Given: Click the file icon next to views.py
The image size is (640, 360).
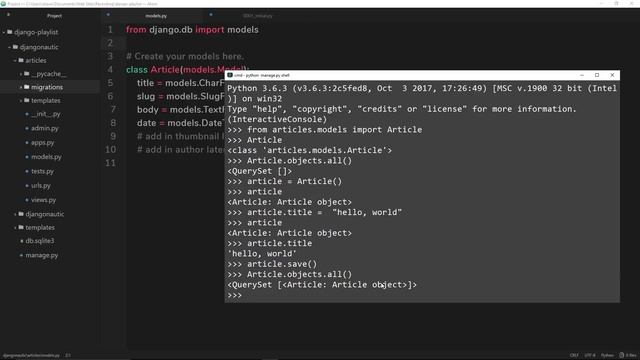Looking at the screenshot, I should [27, 200].
